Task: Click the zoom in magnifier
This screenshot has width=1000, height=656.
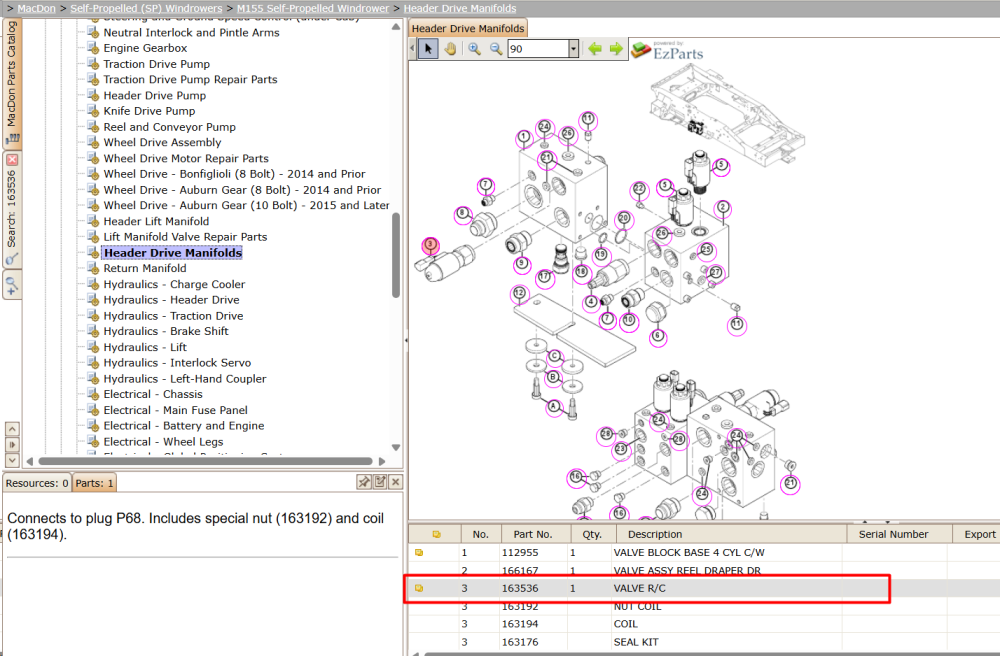Action: pos(474,49)
